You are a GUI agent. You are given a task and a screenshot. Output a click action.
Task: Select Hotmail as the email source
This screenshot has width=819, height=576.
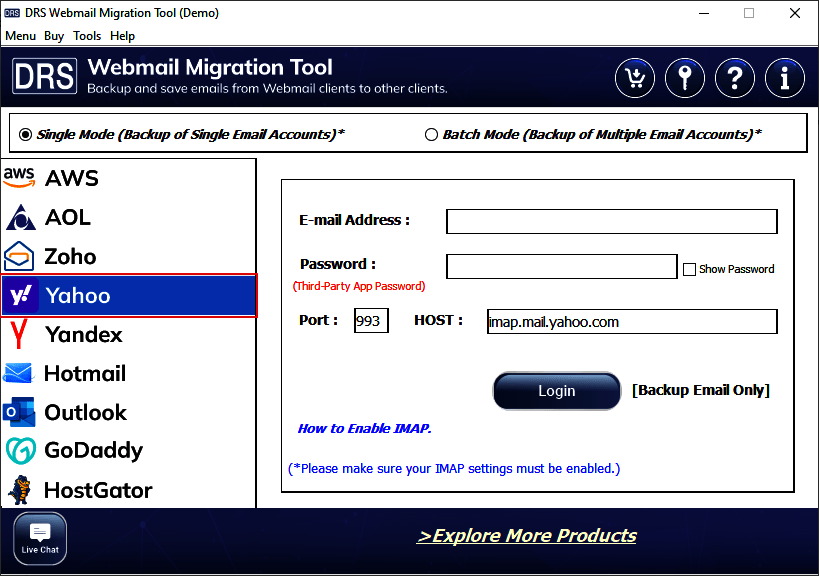(x=85, y=373)
